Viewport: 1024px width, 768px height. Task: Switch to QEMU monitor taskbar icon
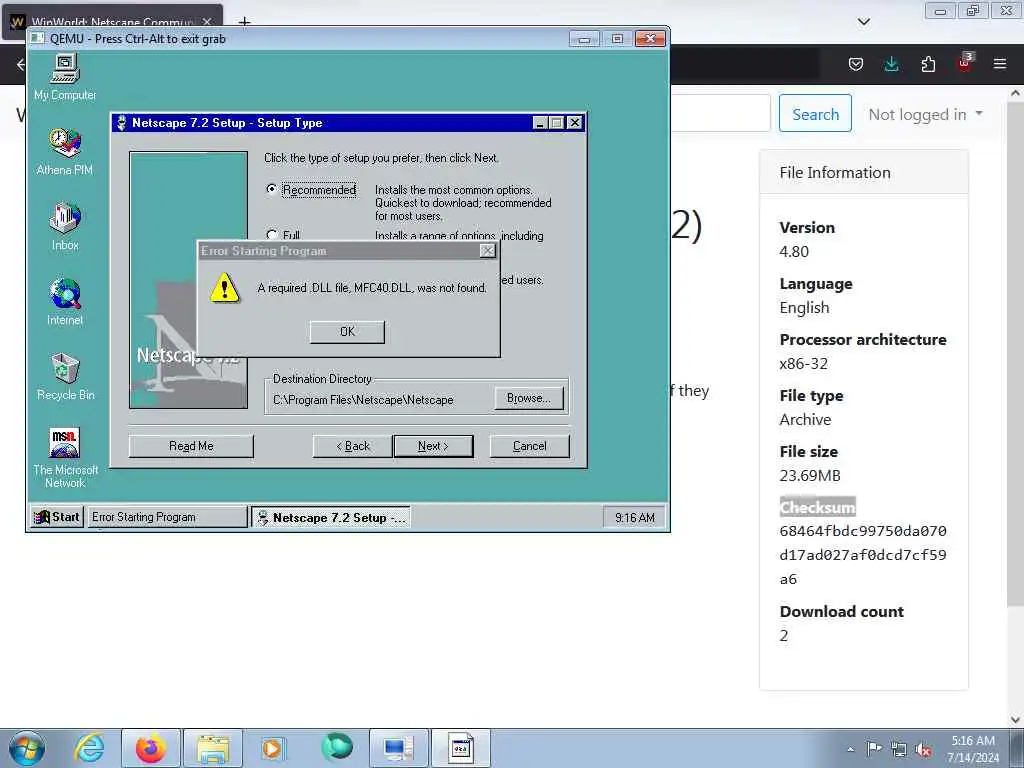(399, 748)
